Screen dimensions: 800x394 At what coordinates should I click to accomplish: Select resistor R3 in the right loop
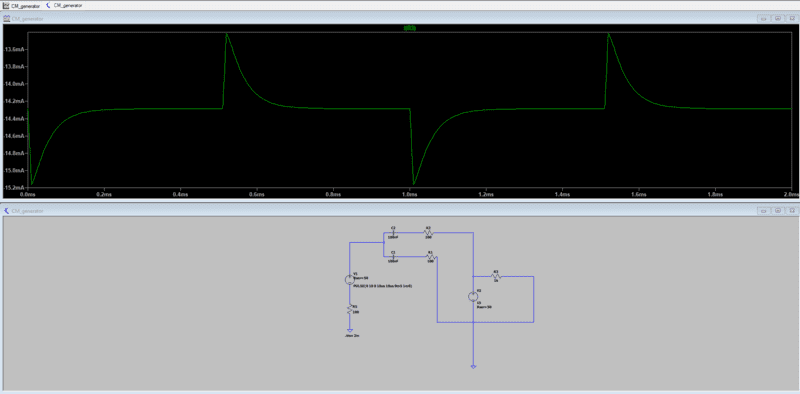pos(495,276)
